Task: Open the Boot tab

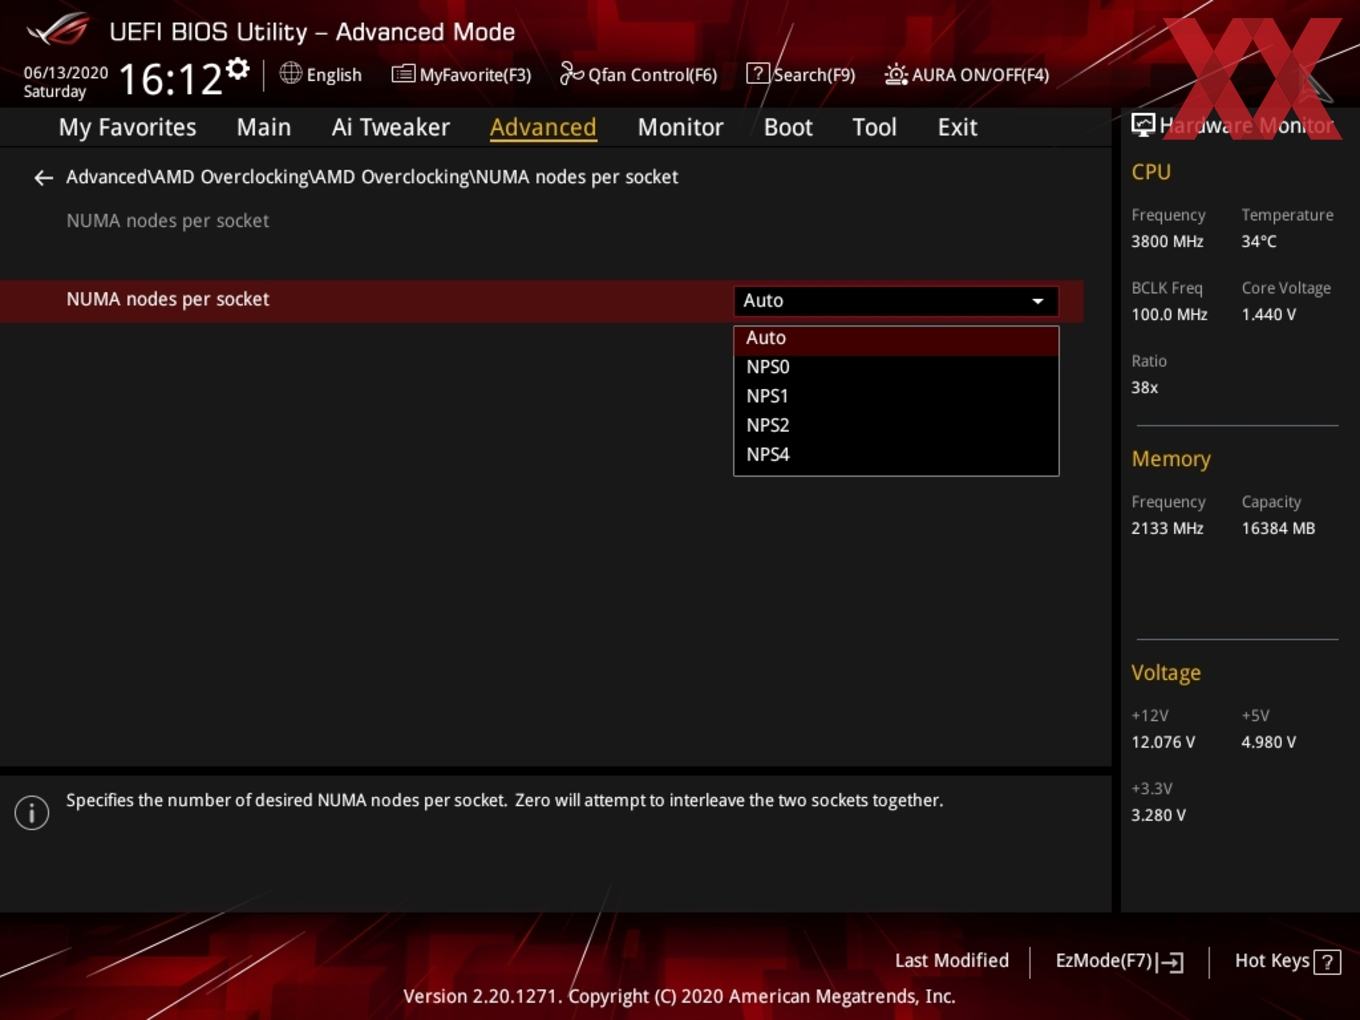Action: pyautogui.click(x=788, y=128)
